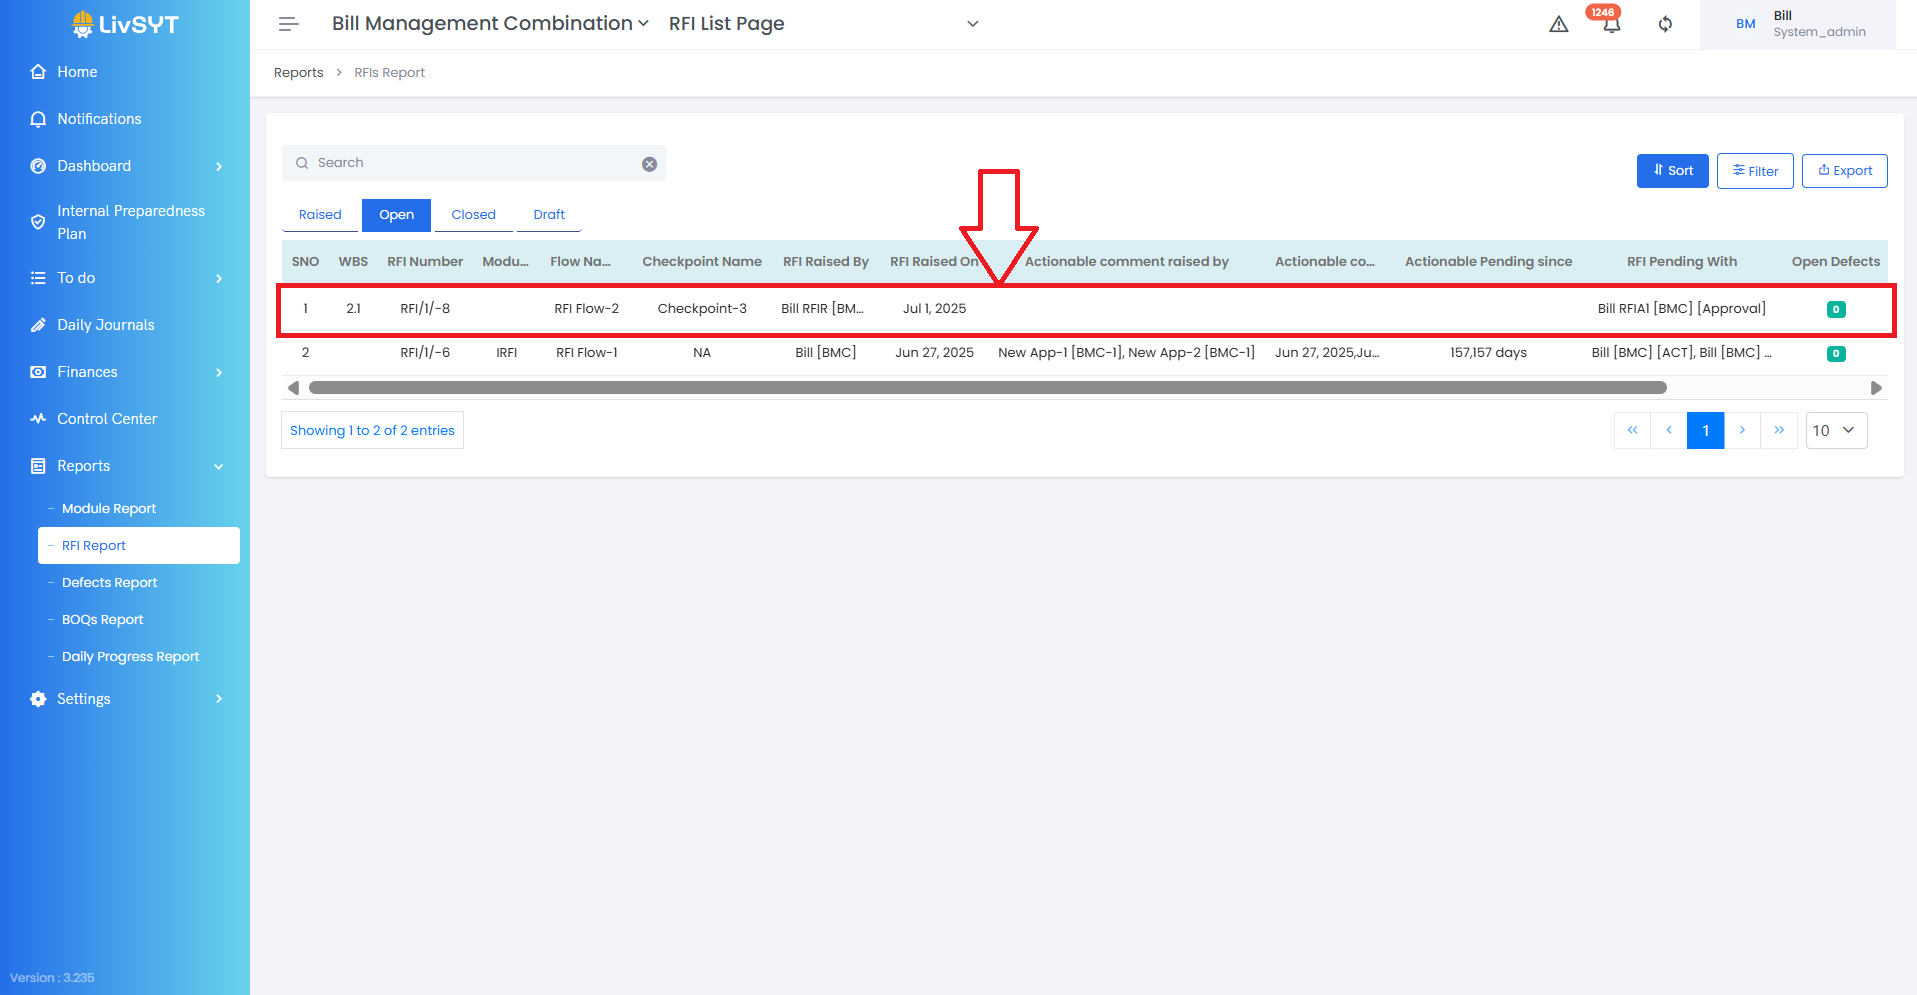Image resolution: width=1917 pixels, height=995 pixels.
Task: Select page 1 in pagination
Action: (x=1706, y=430)
